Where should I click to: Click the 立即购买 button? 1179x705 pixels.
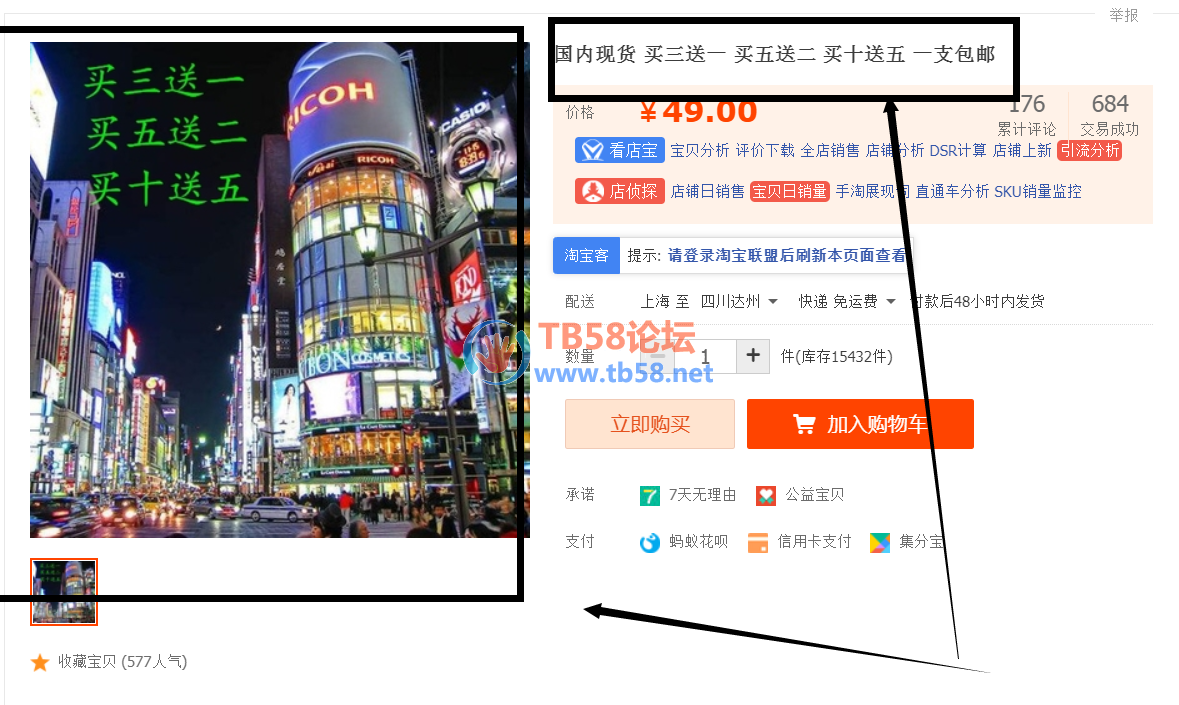click(x=650, y=424)
